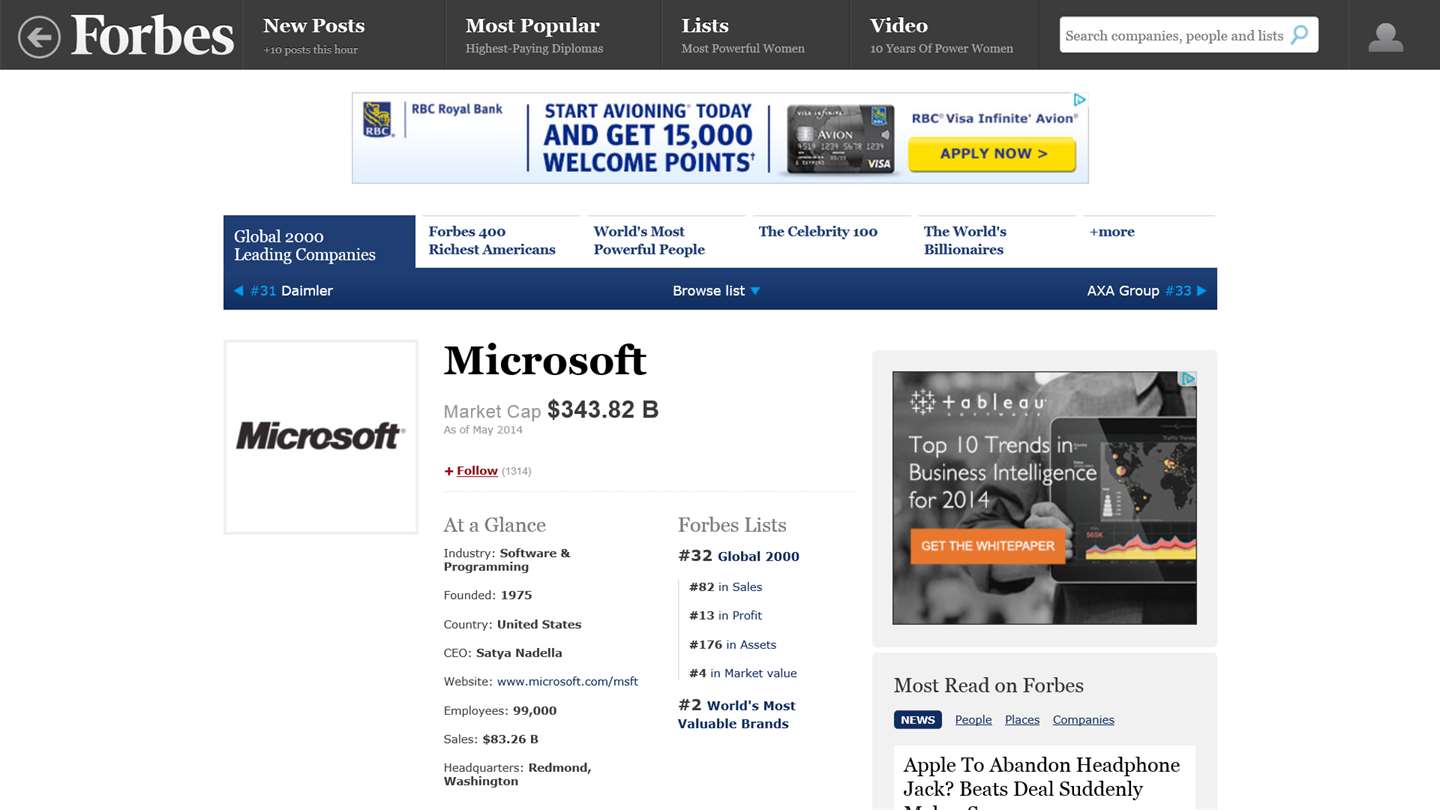This screenshot has height=810, width=1440.
Task: Click the At a Glance heading
Action: coord(495,525)
